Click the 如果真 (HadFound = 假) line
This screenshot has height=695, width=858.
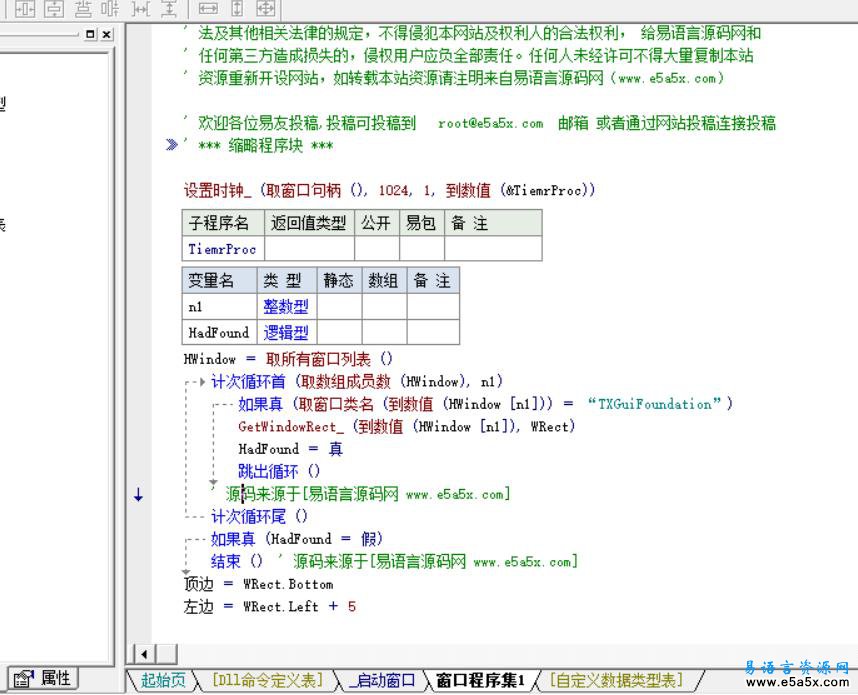coord(297,539)
